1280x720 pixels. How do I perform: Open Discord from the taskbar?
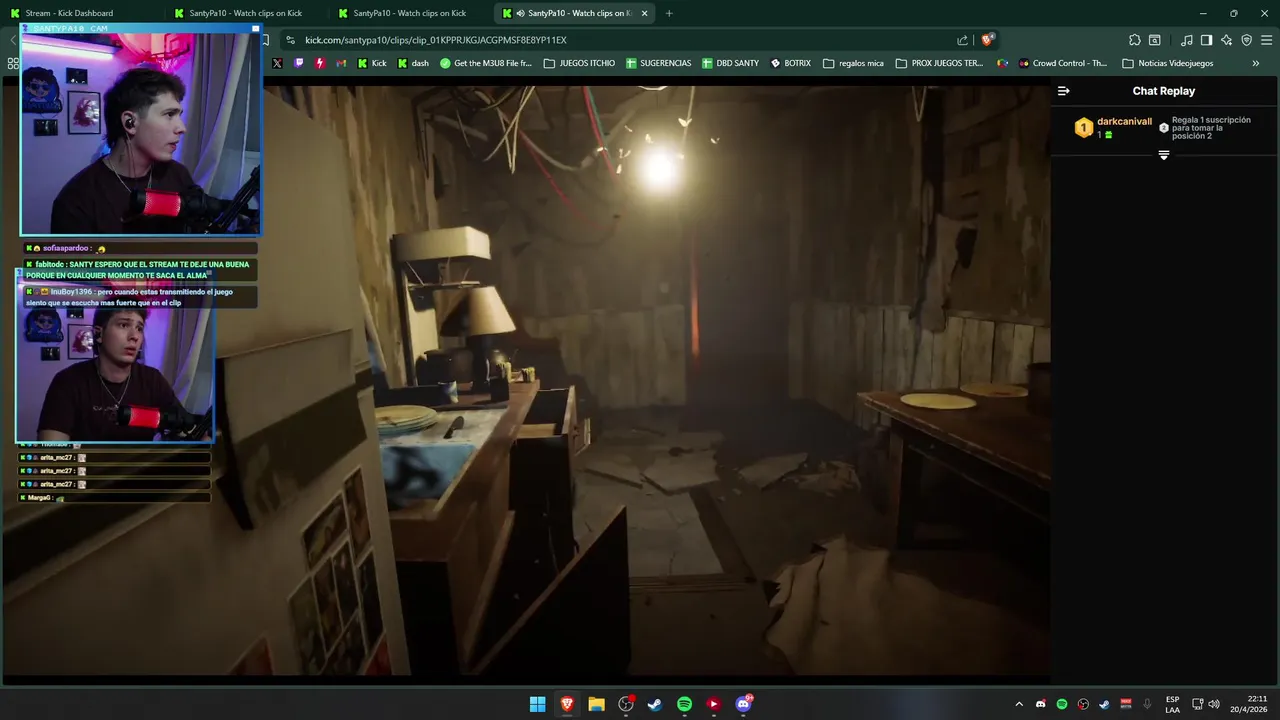pyautogui.click(x=743, y=704)
